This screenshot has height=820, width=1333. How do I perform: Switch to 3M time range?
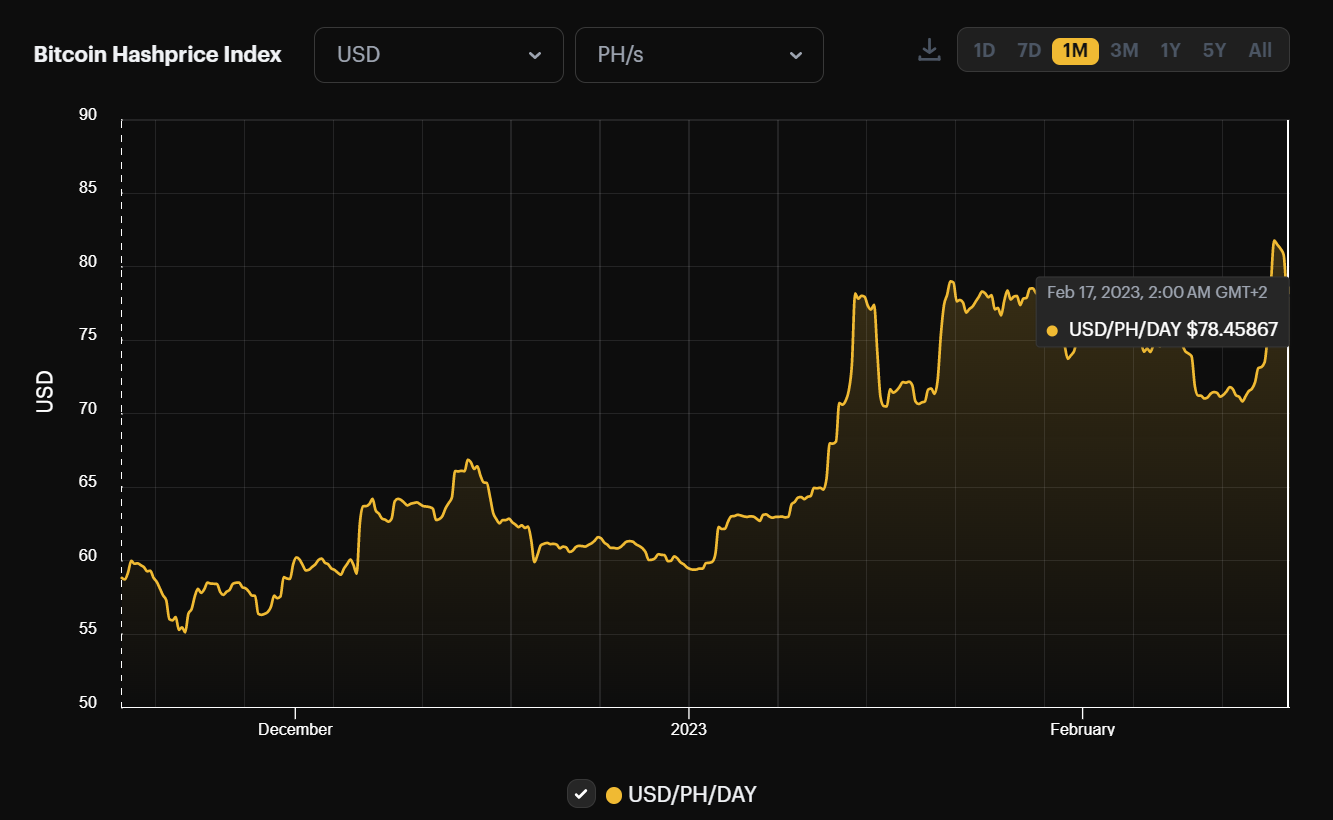pos(1124,50)
